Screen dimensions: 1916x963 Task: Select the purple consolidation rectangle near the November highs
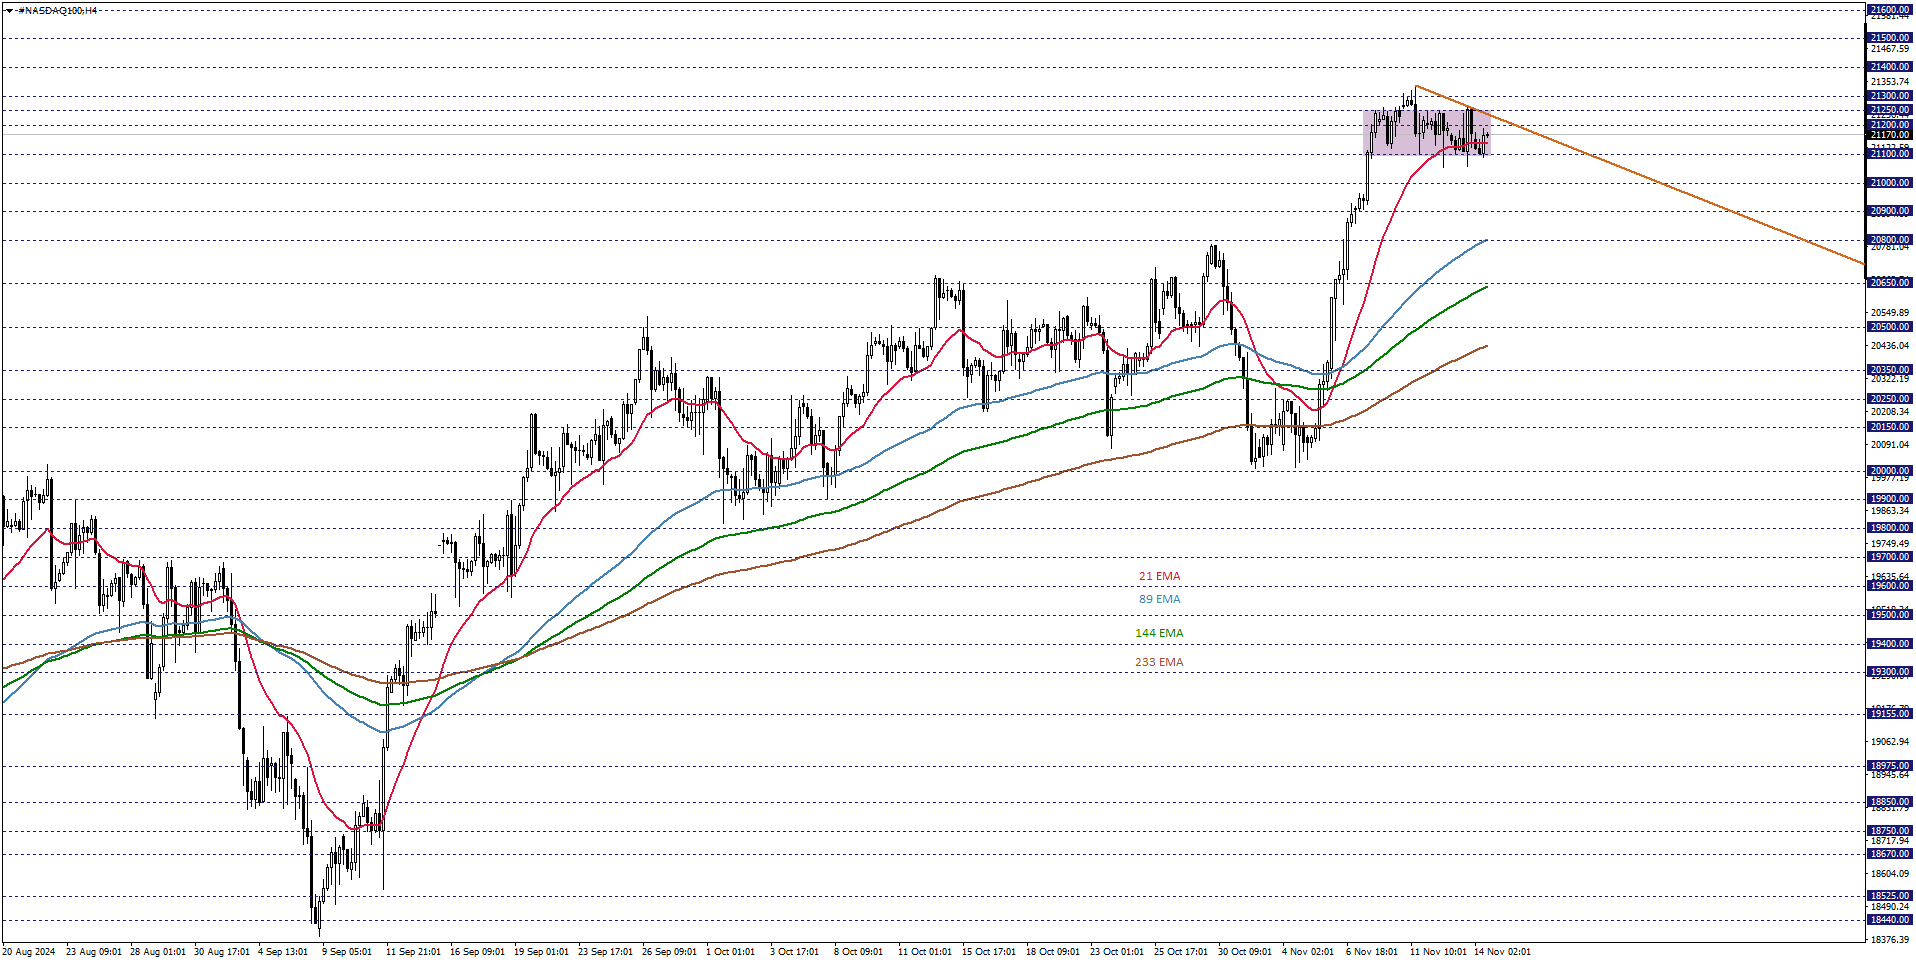(x=1427, y=132)
